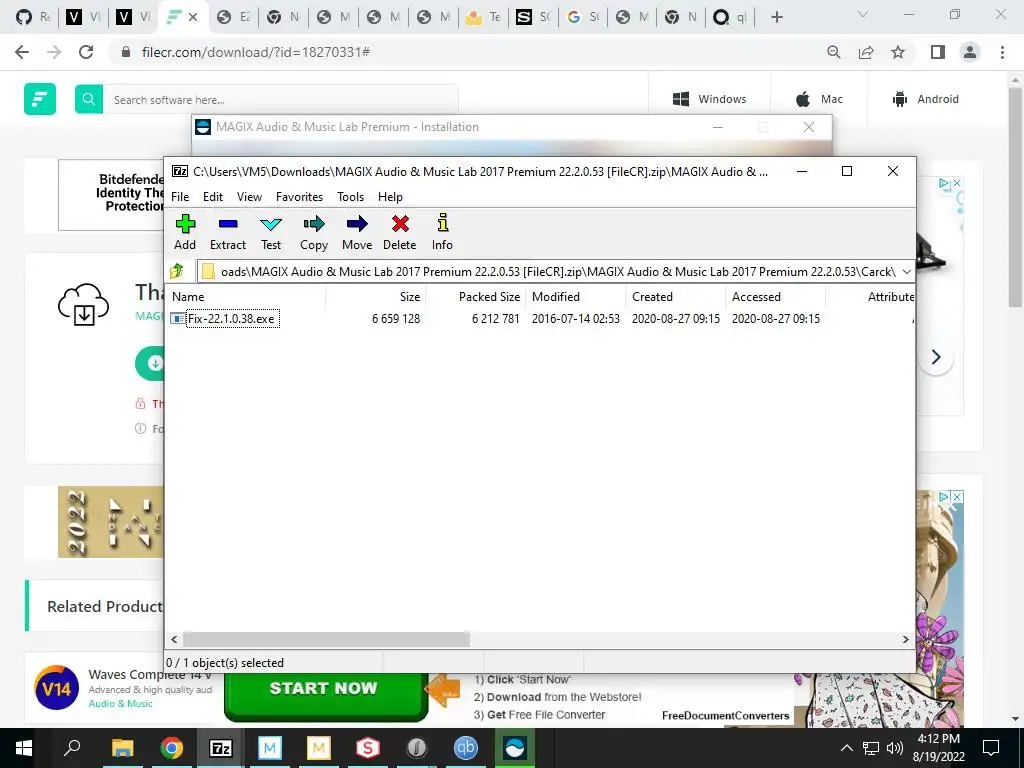Select the Fix-22.1.0.38.exe file
Screen dimensions: 1024x768
click(231, 319)
